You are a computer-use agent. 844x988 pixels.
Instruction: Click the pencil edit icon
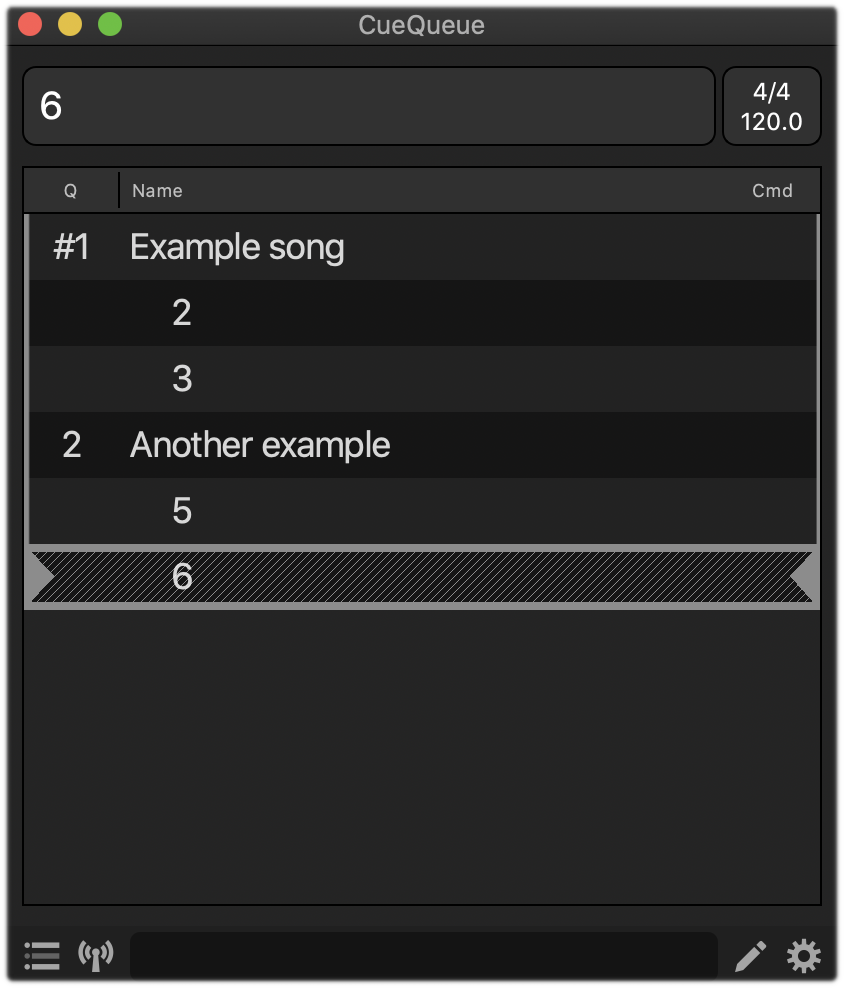750,957
